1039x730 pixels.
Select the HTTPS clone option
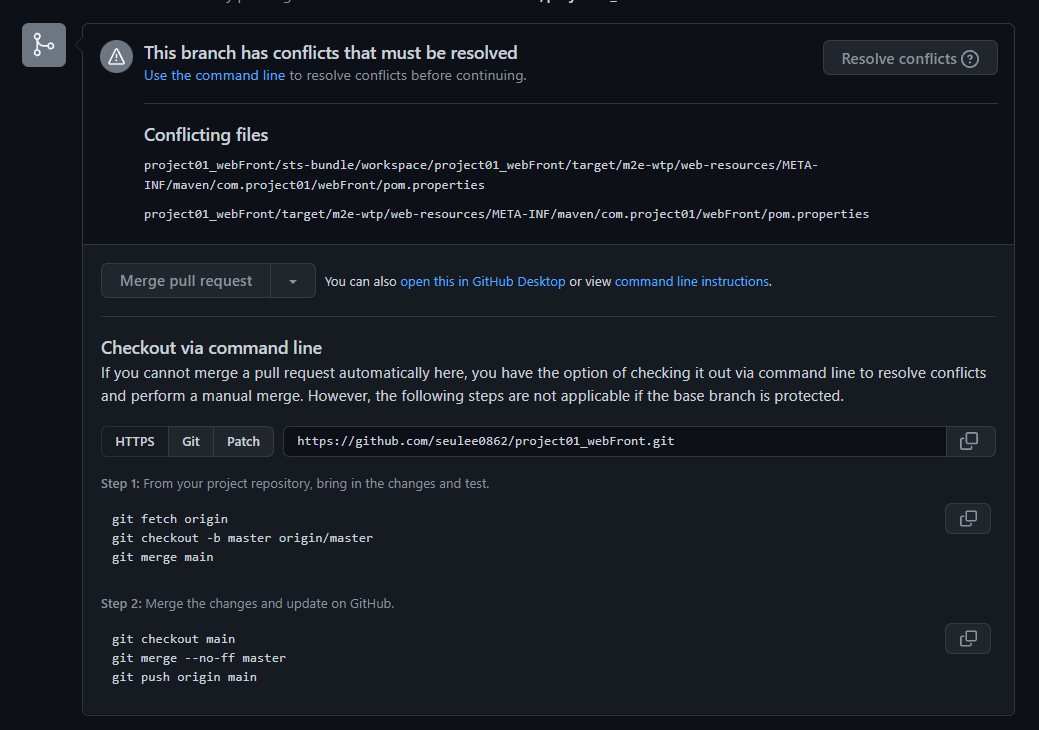tap(135, 442)
